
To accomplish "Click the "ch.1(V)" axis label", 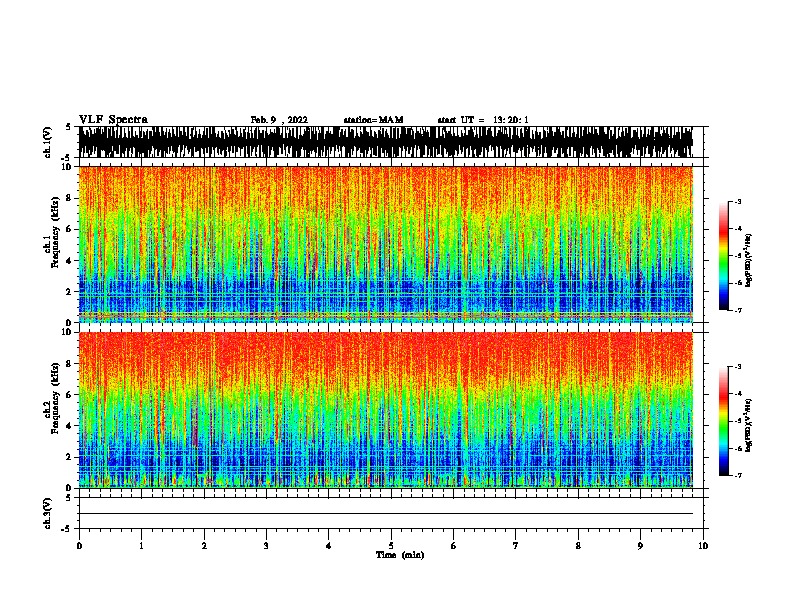I will click(48, 142).
